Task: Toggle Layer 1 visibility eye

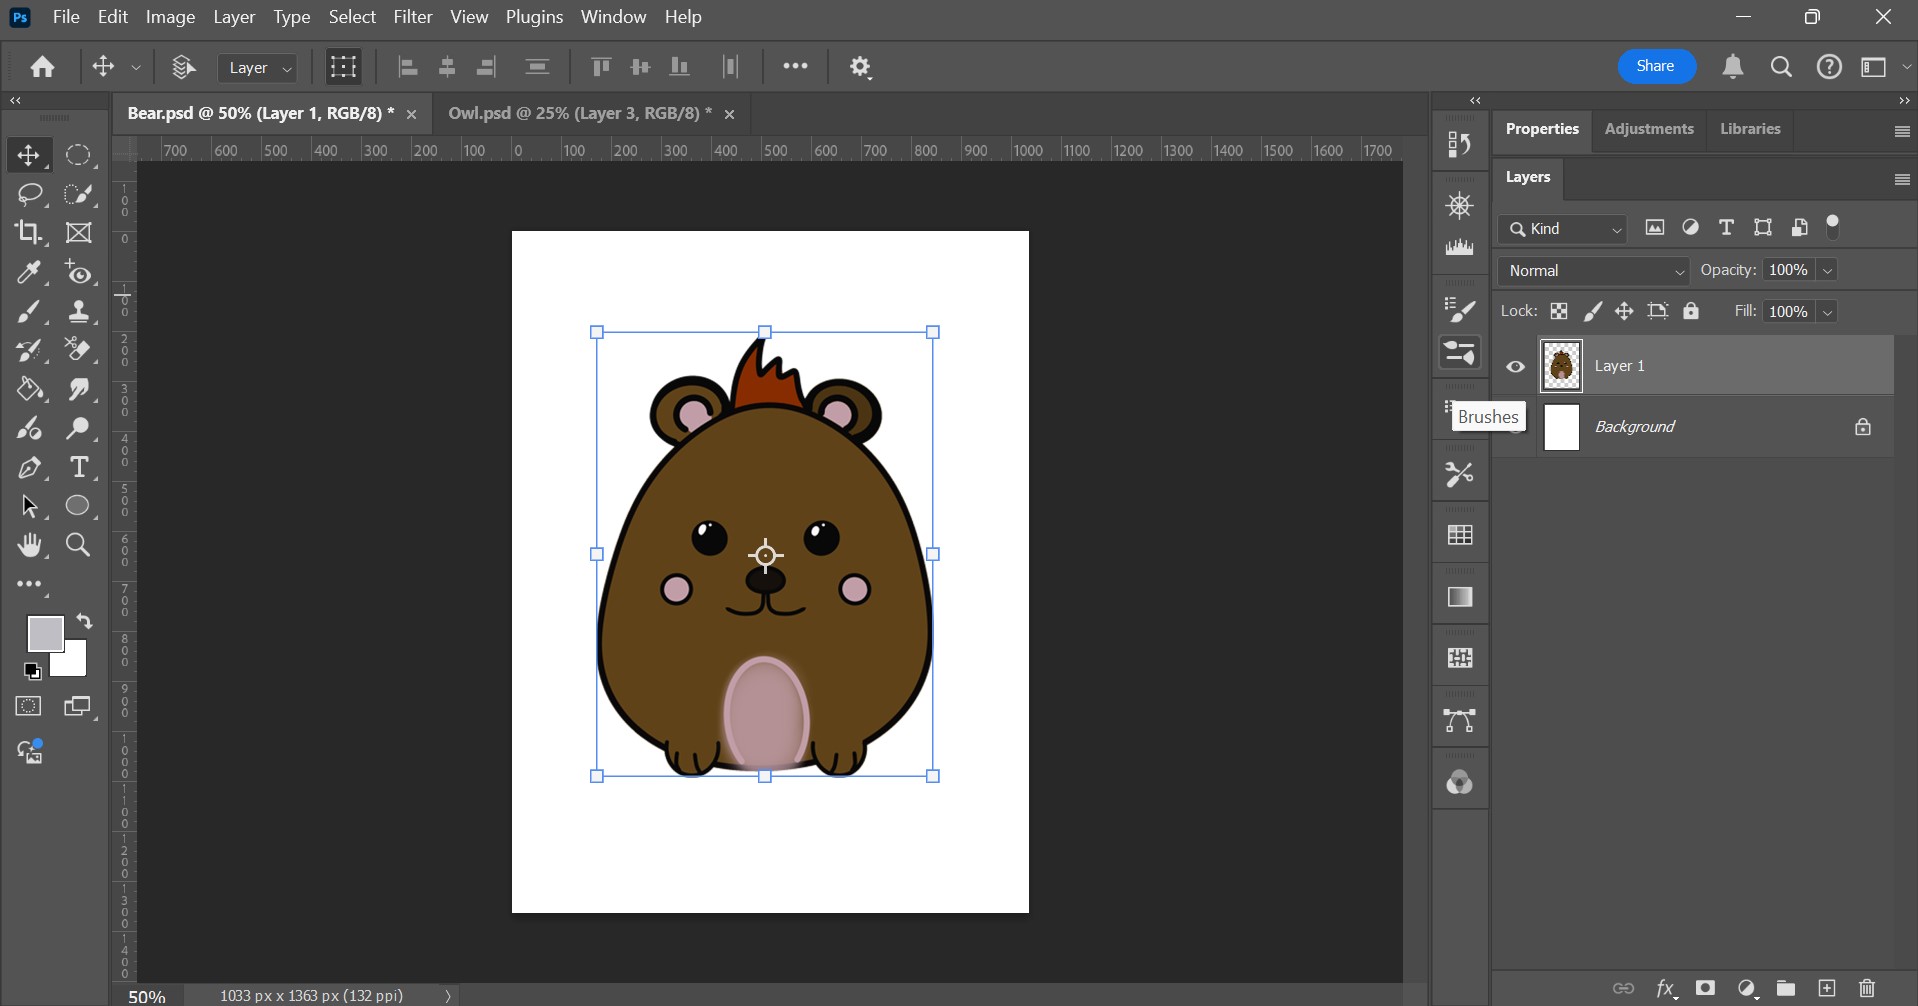Action: tap(1516, 366)
